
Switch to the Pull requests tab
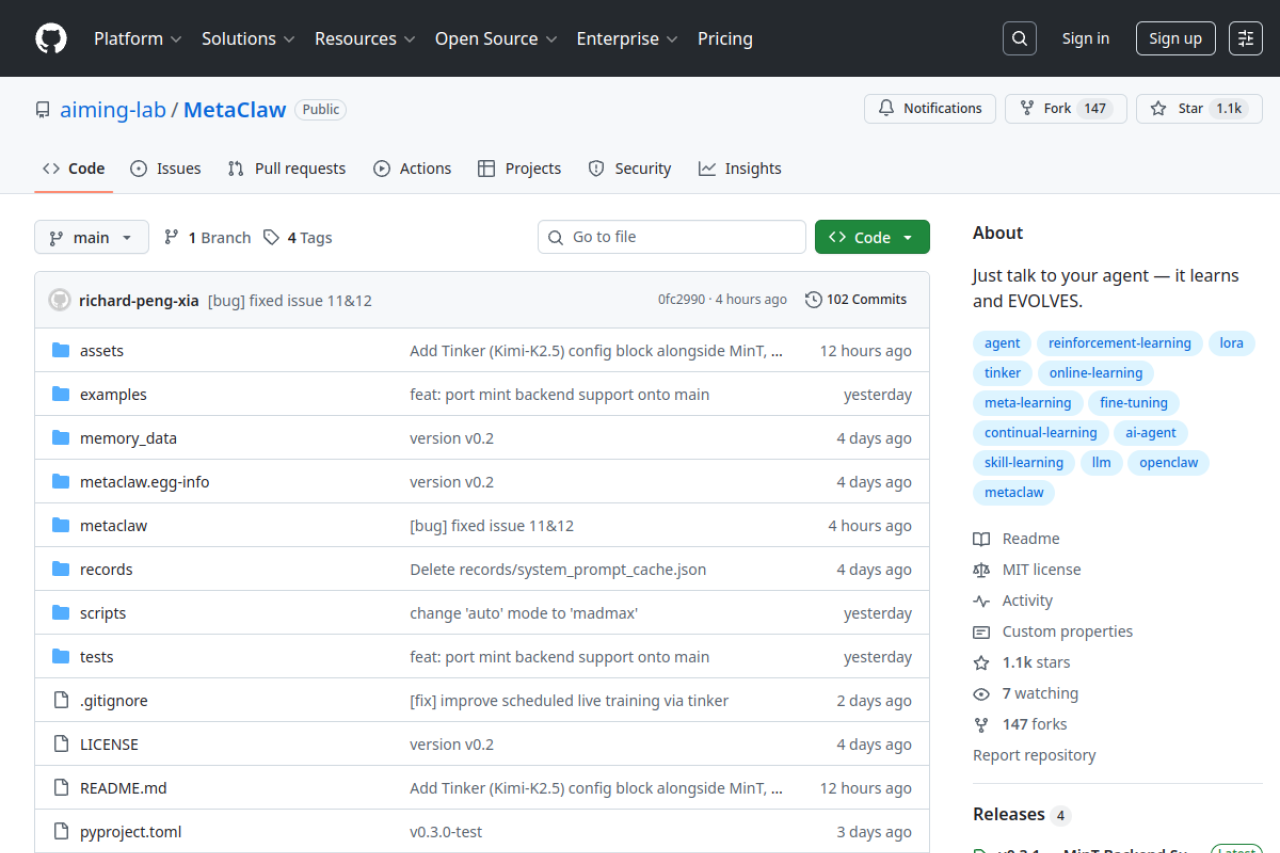pos(287,169)
